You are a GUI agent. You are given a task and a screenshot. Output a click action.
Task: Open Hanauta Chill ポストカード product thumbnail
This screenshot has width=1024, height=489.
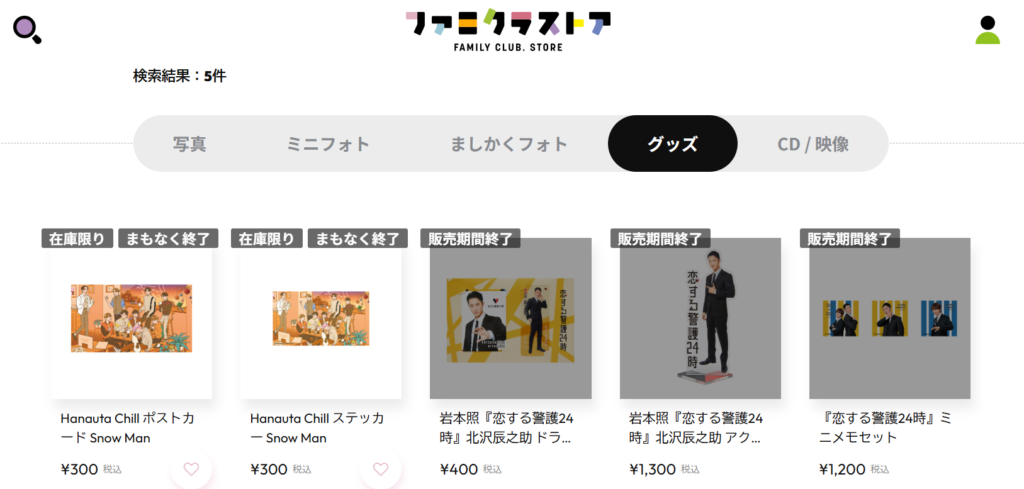[x=131, y=319]
